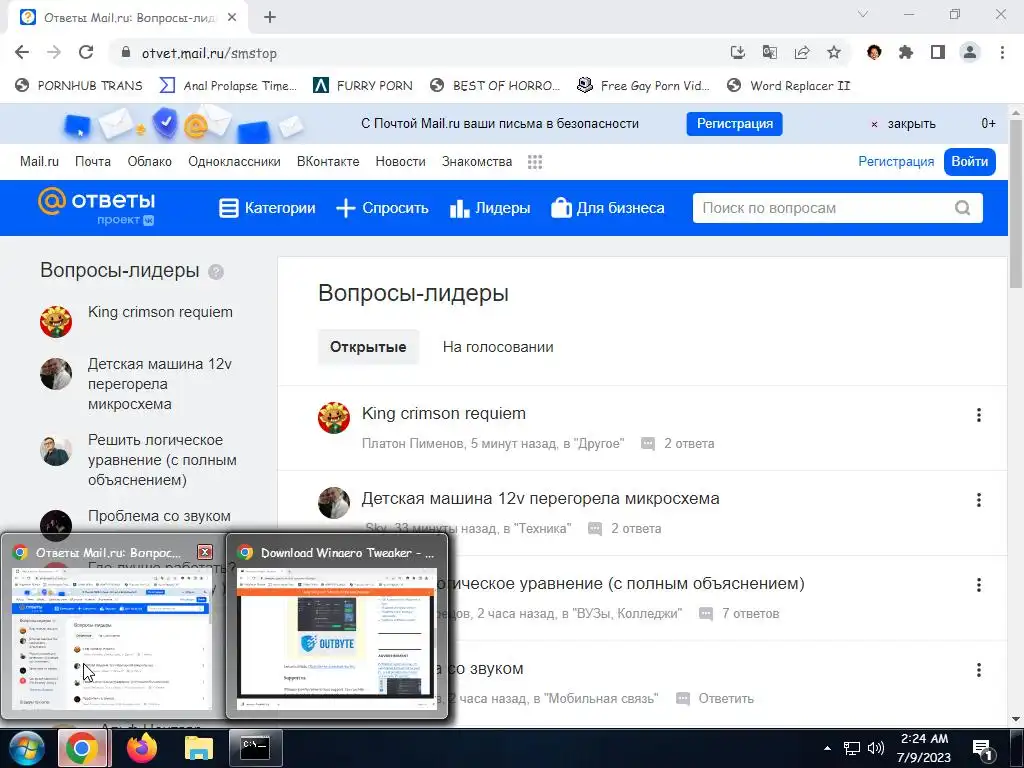Image resolution: width=1024 pixels, height=768 pixels.
Task: Switch to the На голосовании tab
Action: [x=498, y=347]
